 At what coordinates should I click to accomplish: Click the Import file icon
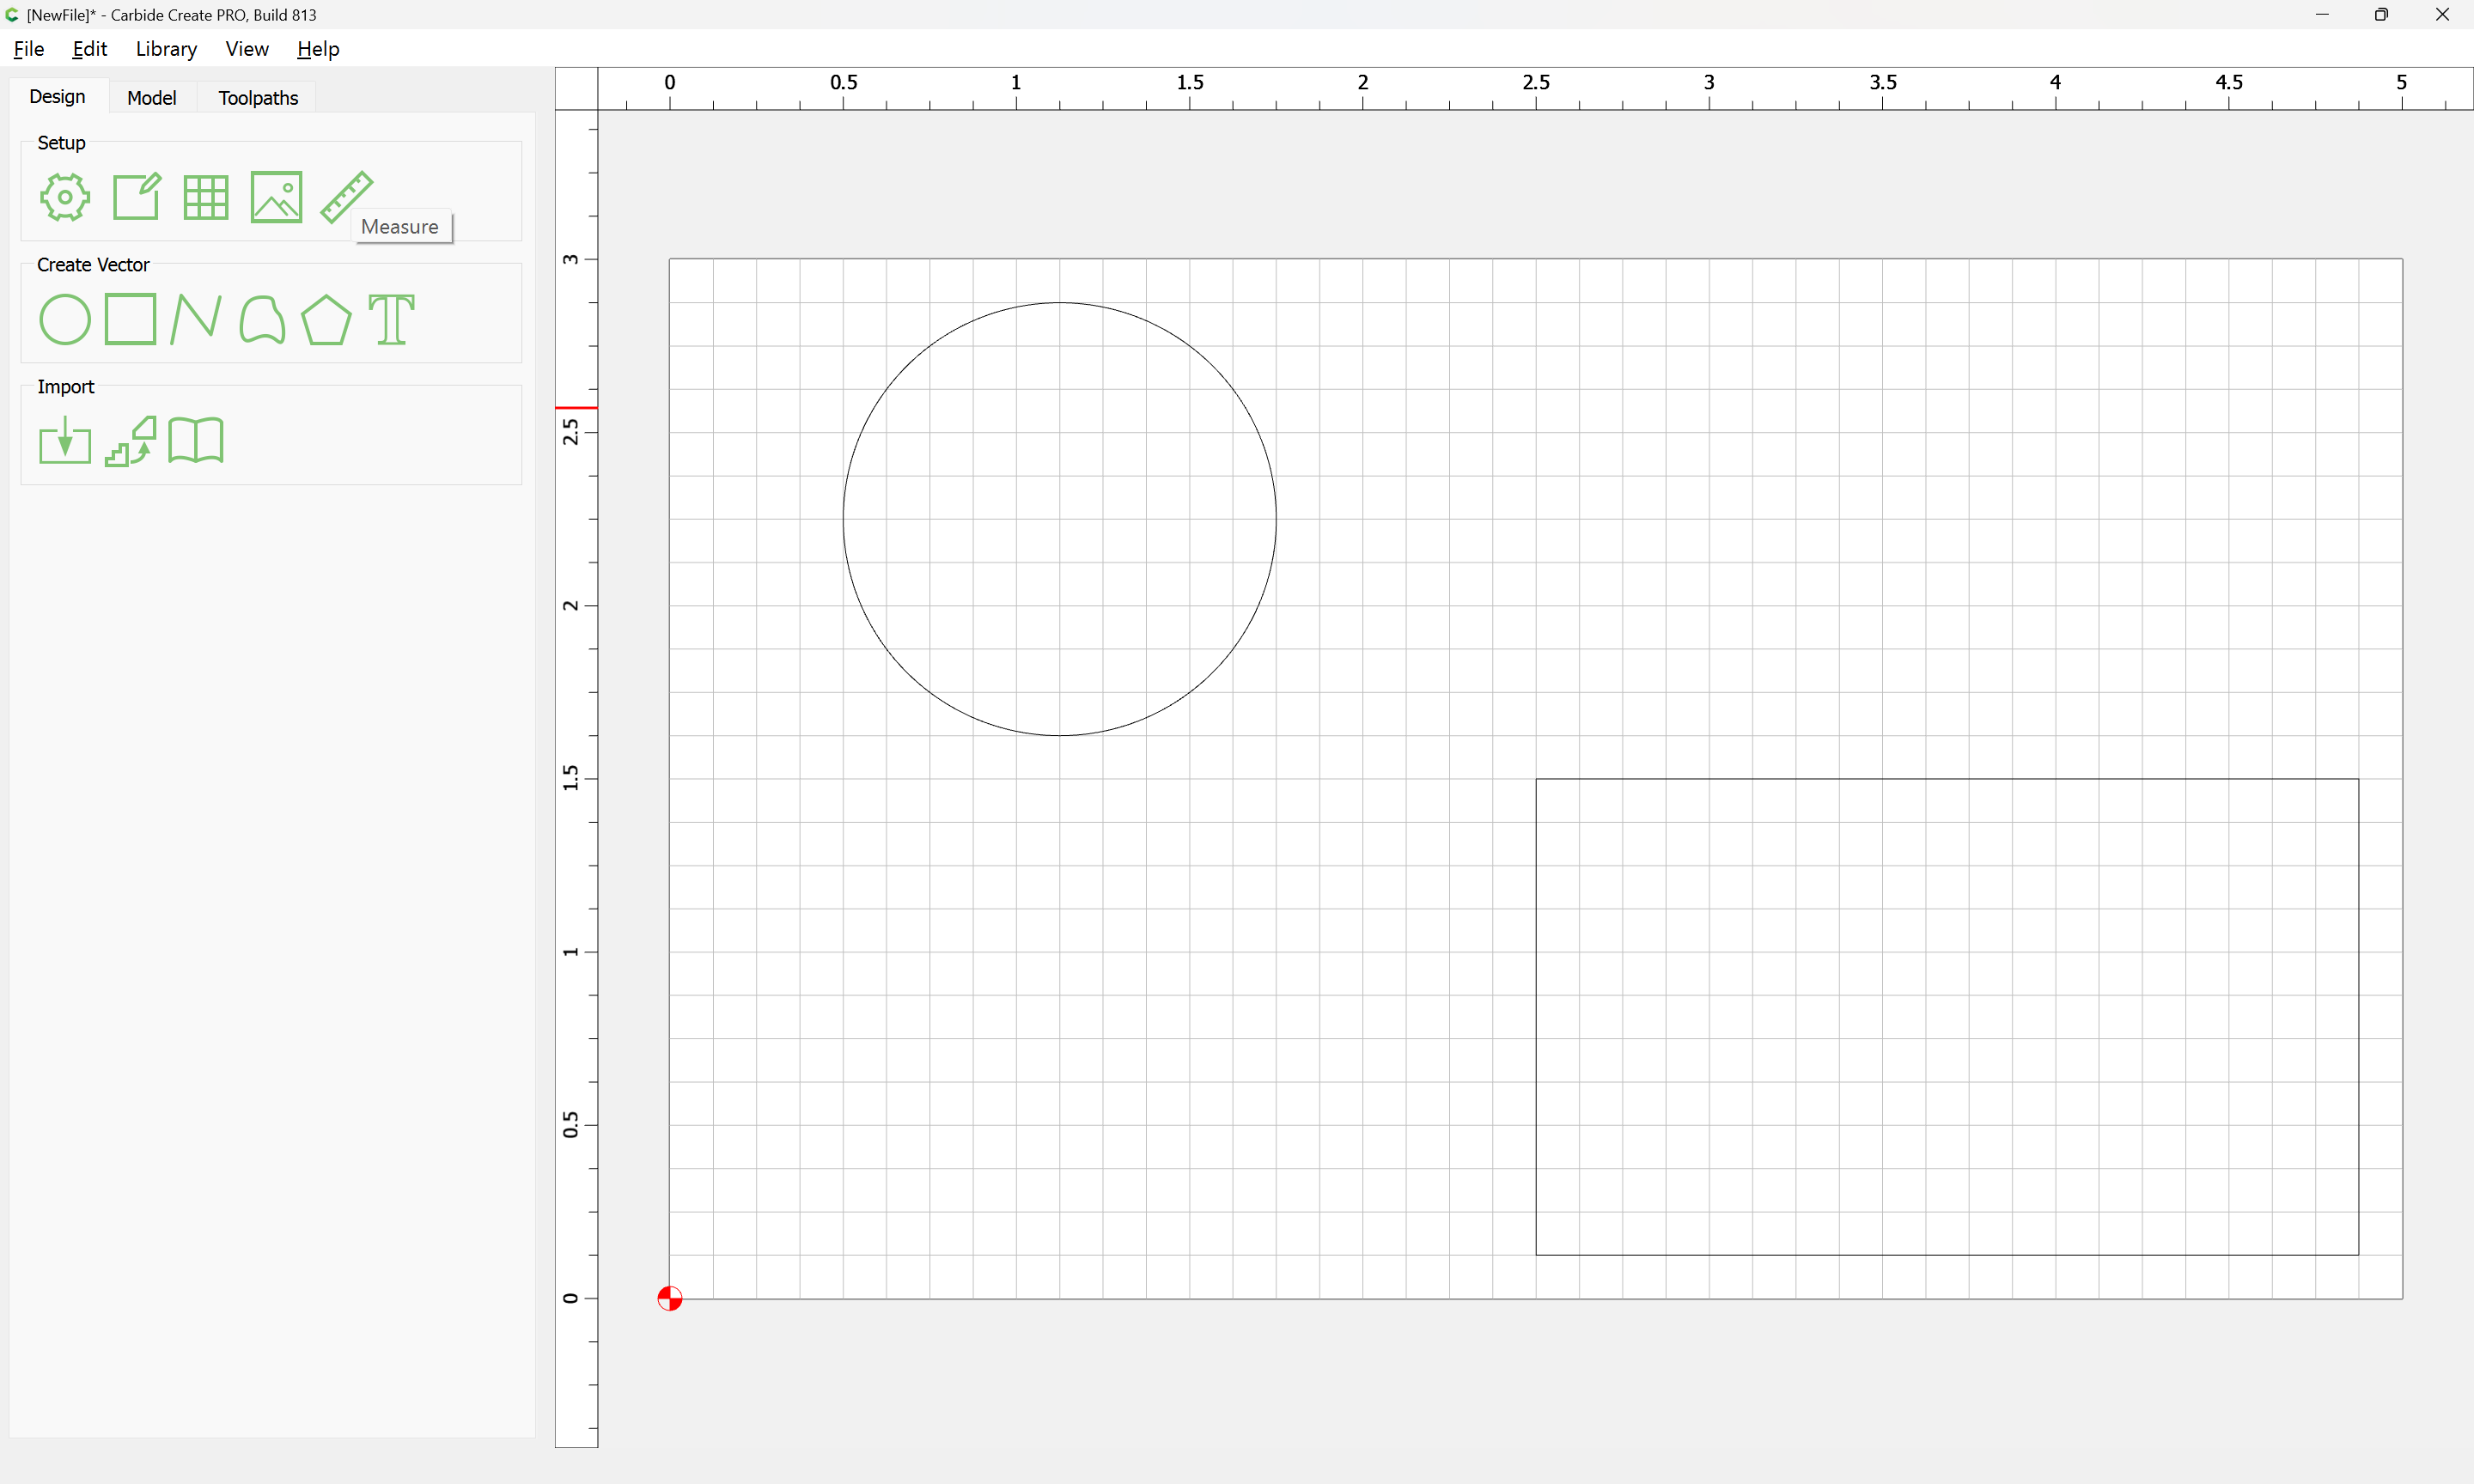65,441
